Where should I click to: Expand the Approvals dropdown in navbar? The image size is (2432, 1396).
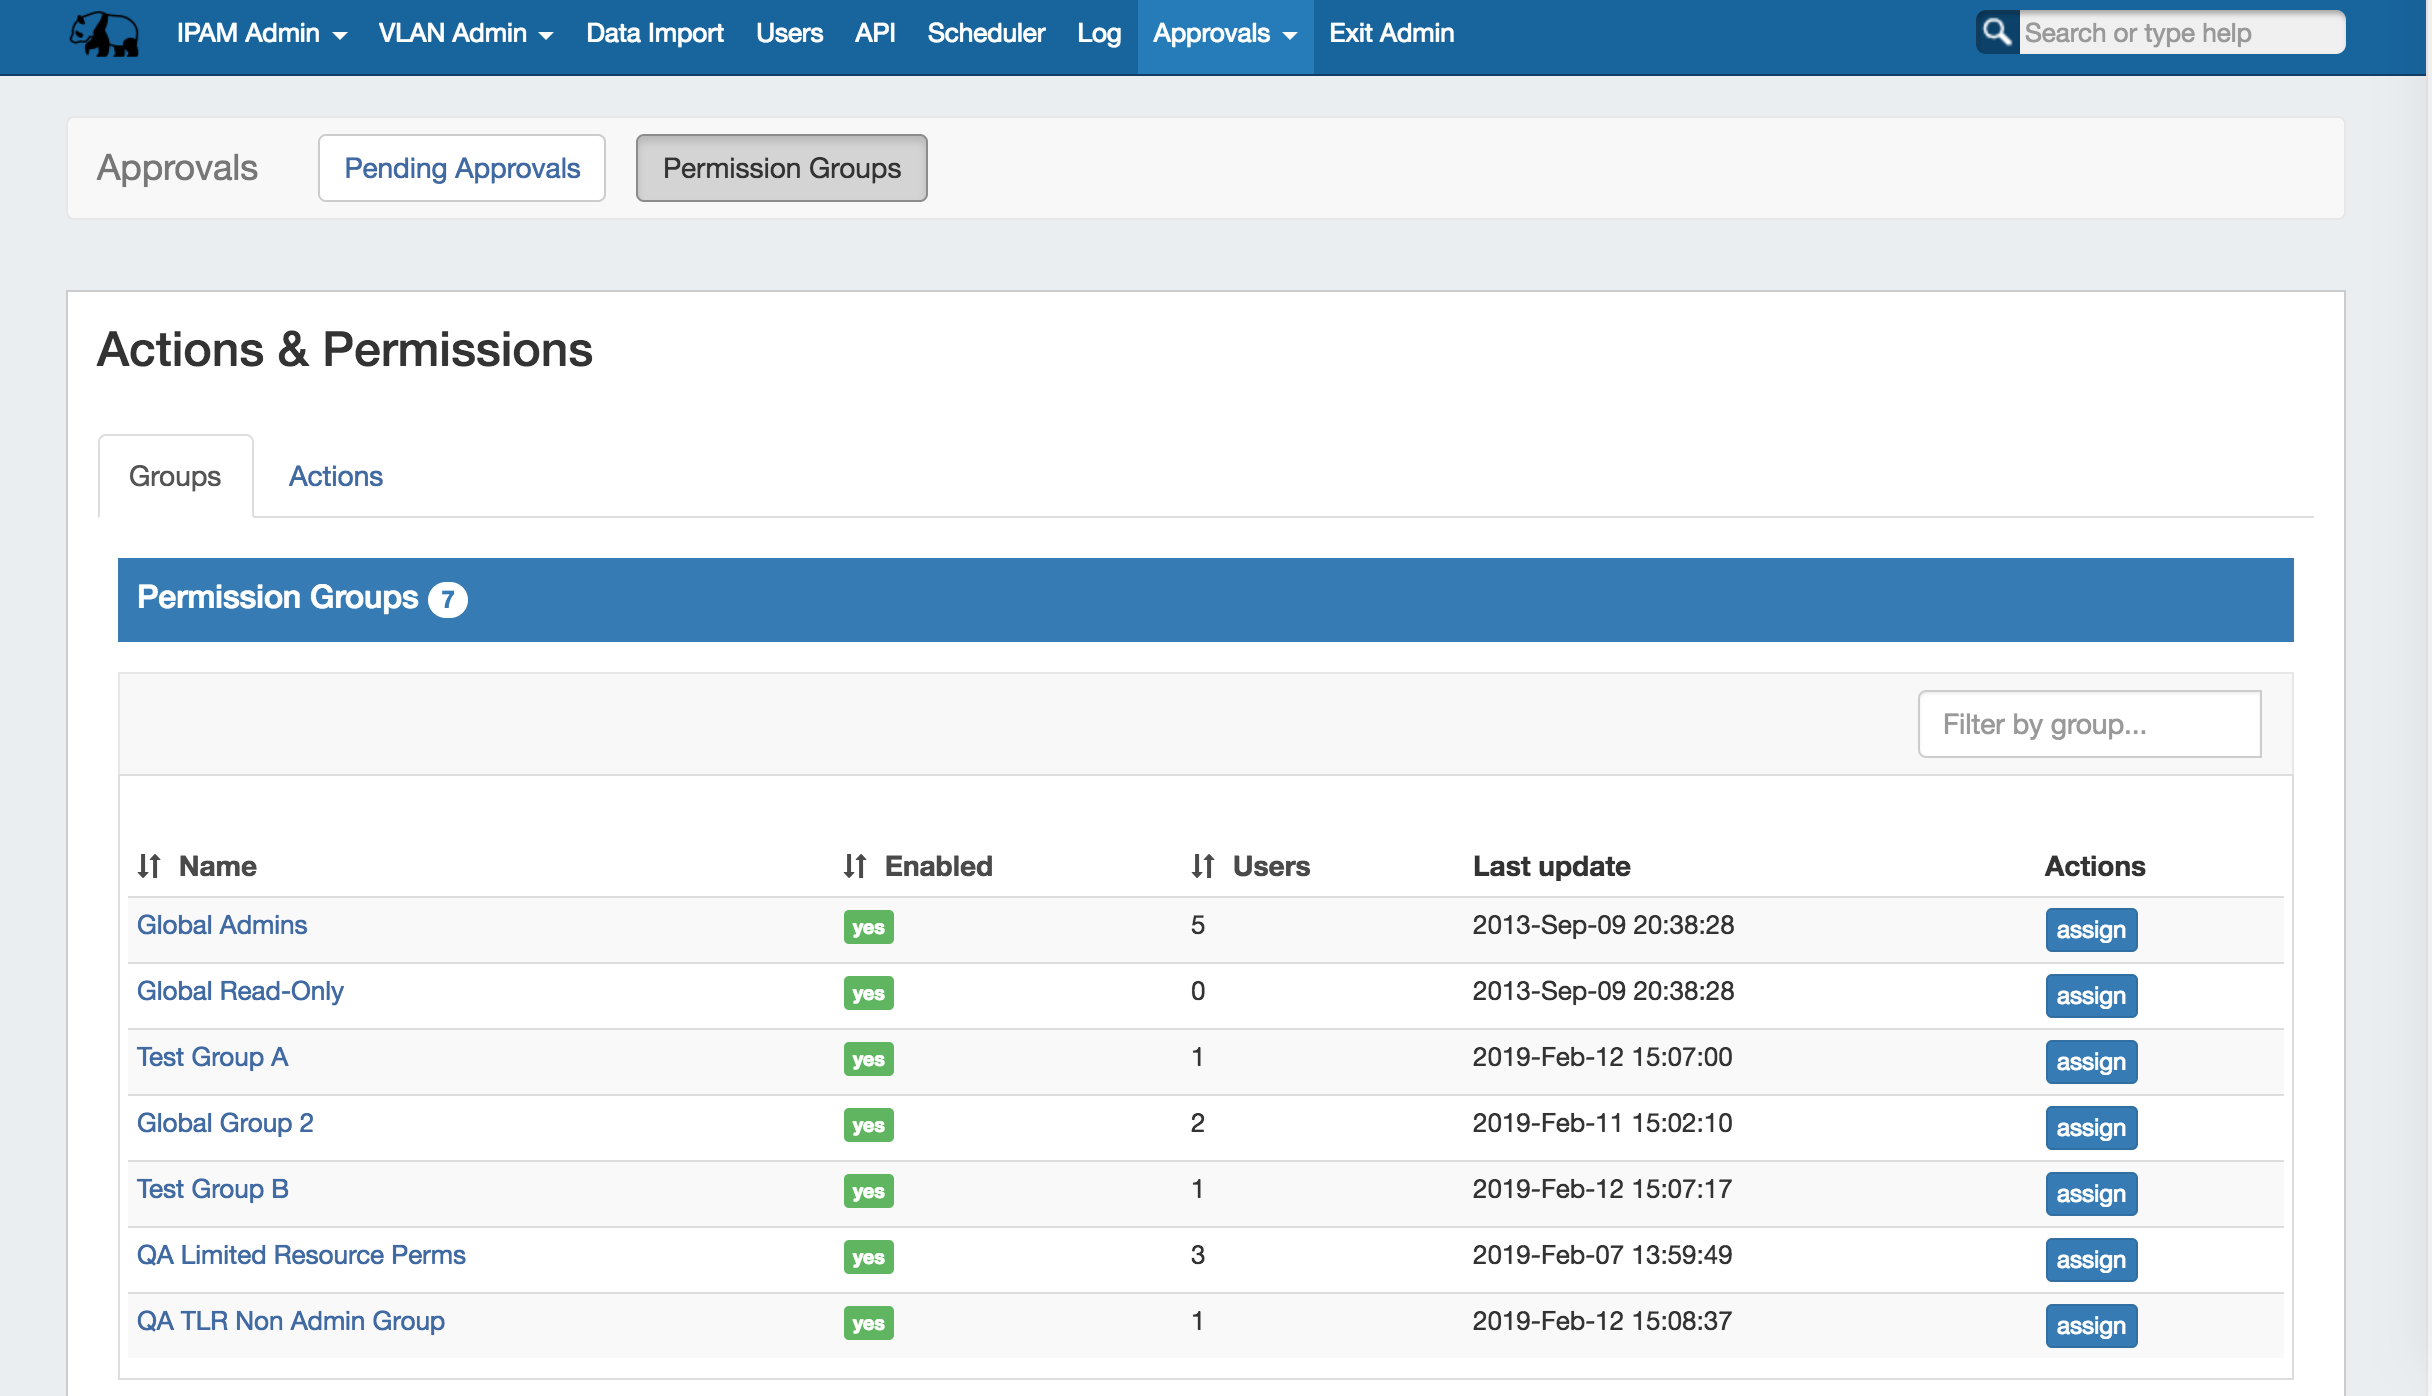[x=1224, y=34]
